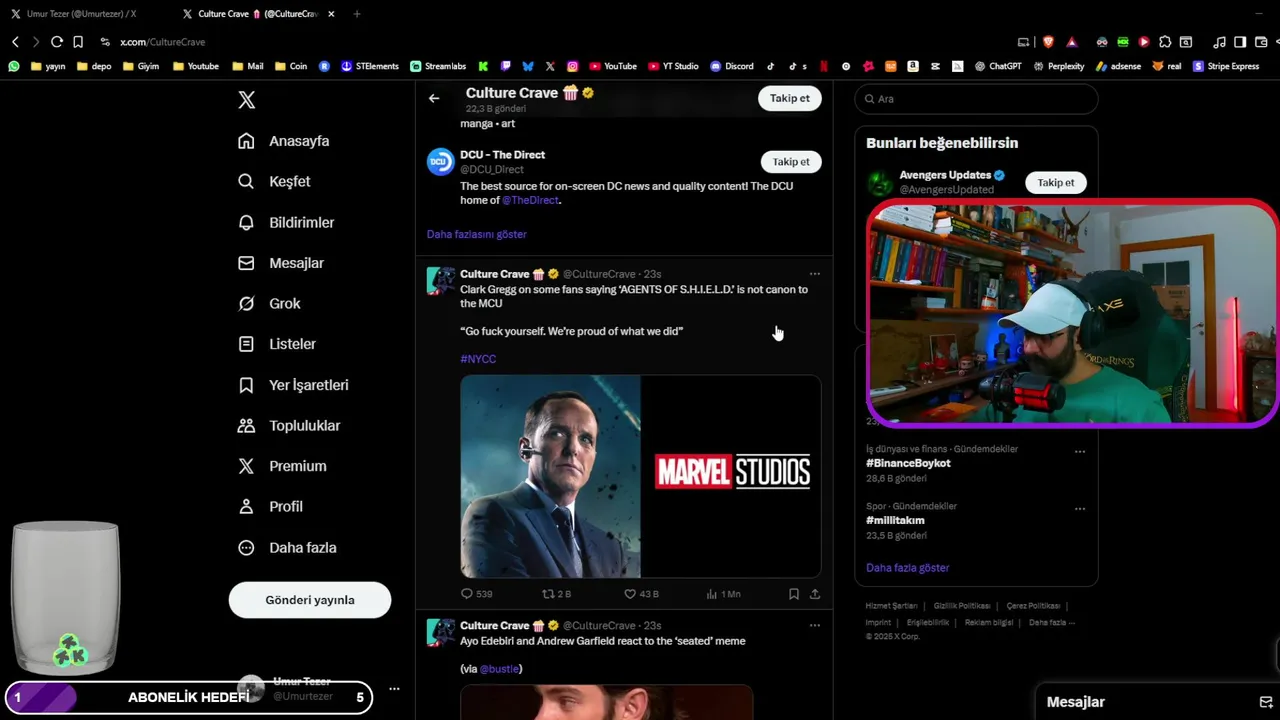Switch to Umur Tezer browser tab

click(x=82, y=14)
